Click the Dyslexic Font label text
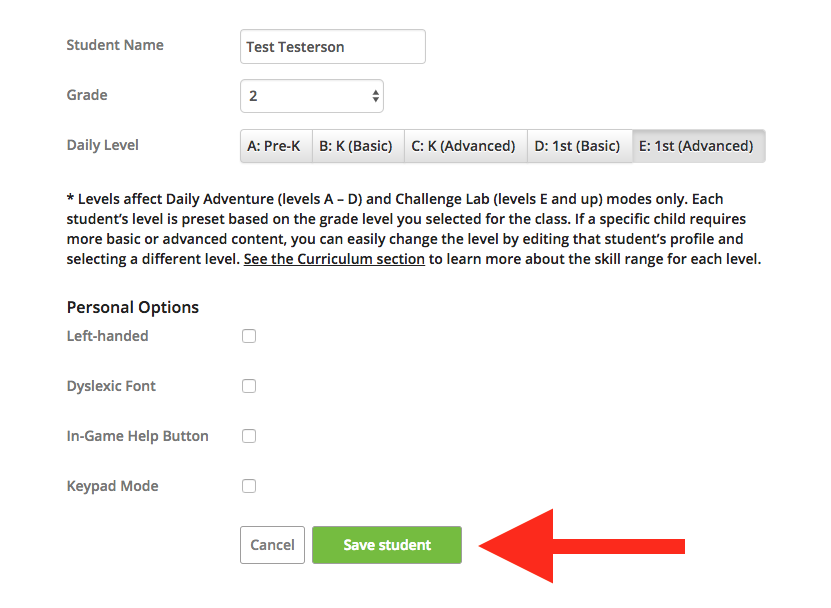The height and width of the screenshot is (608, 831). tap(111, 386)
